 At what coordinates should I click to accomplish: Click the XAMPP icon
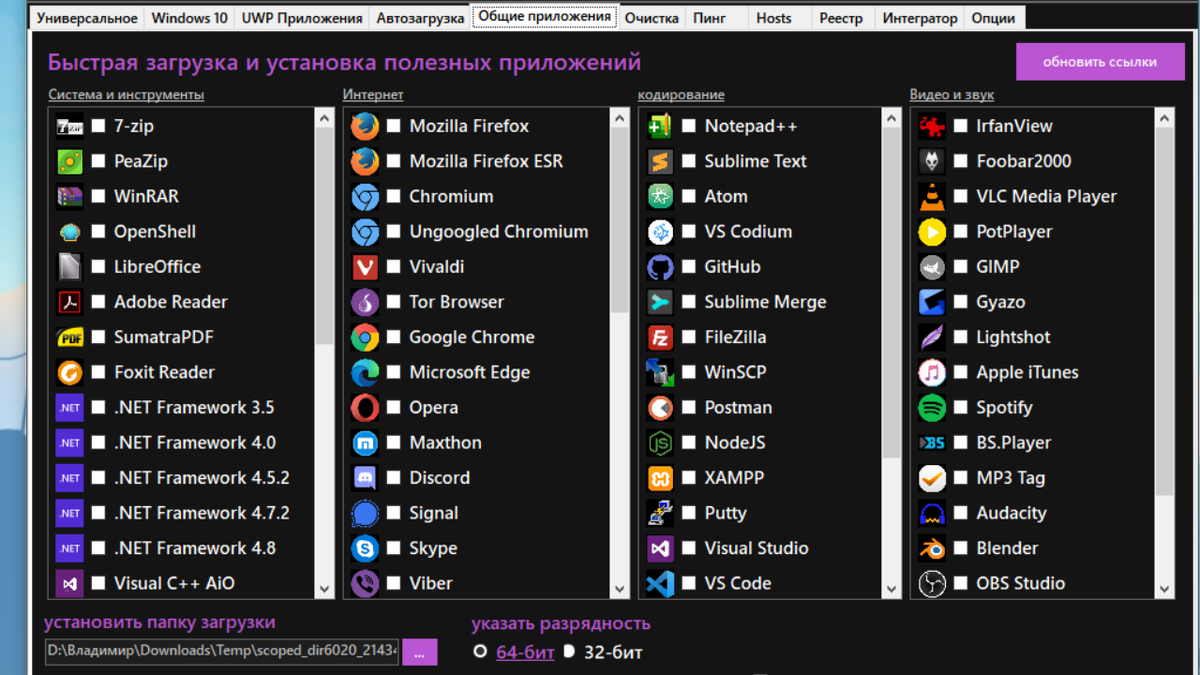[x=660, y=478]
